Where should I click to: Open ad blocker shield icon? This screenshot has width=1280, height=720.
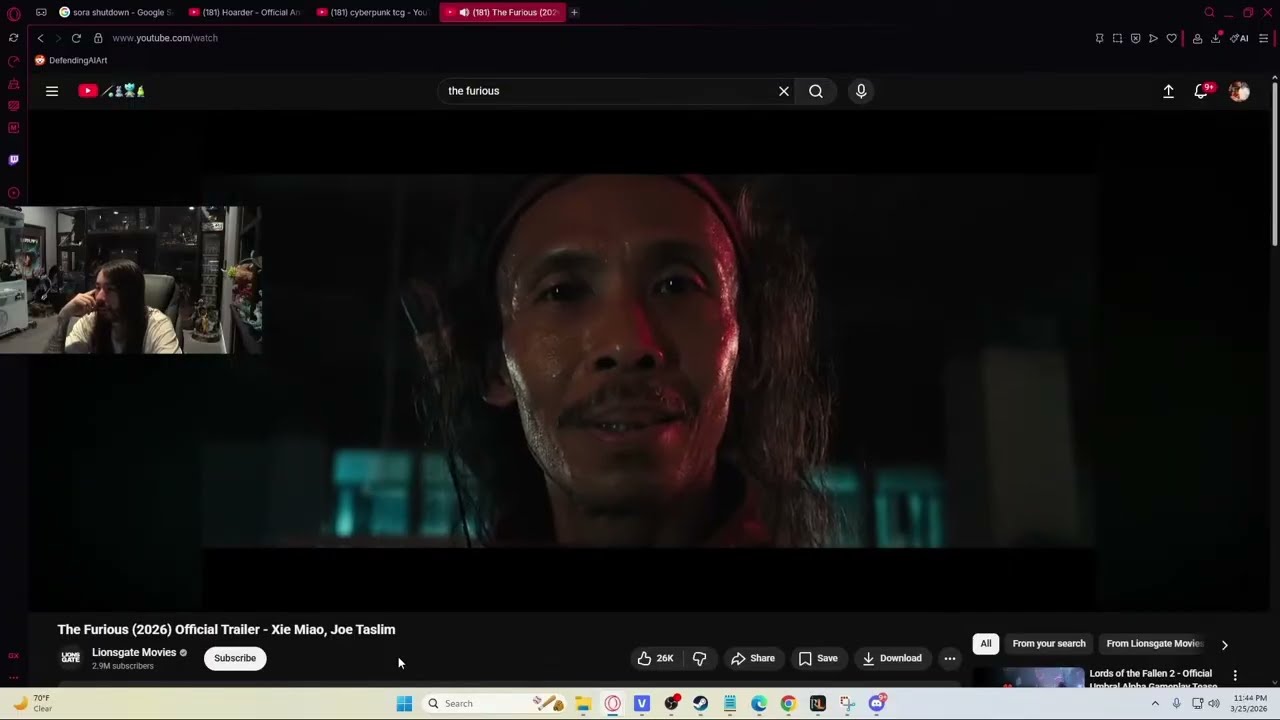[1135, 38]
